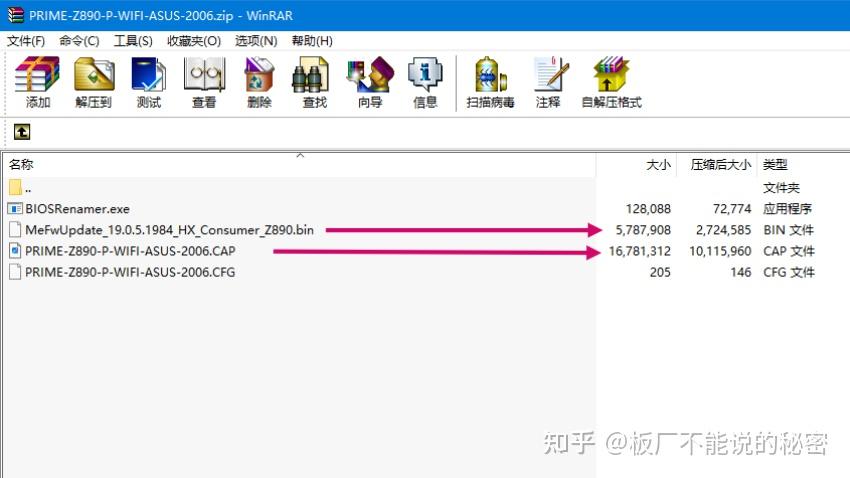
Task: Open the 帮助(H) menu
Action: click(x=312, y=41)
